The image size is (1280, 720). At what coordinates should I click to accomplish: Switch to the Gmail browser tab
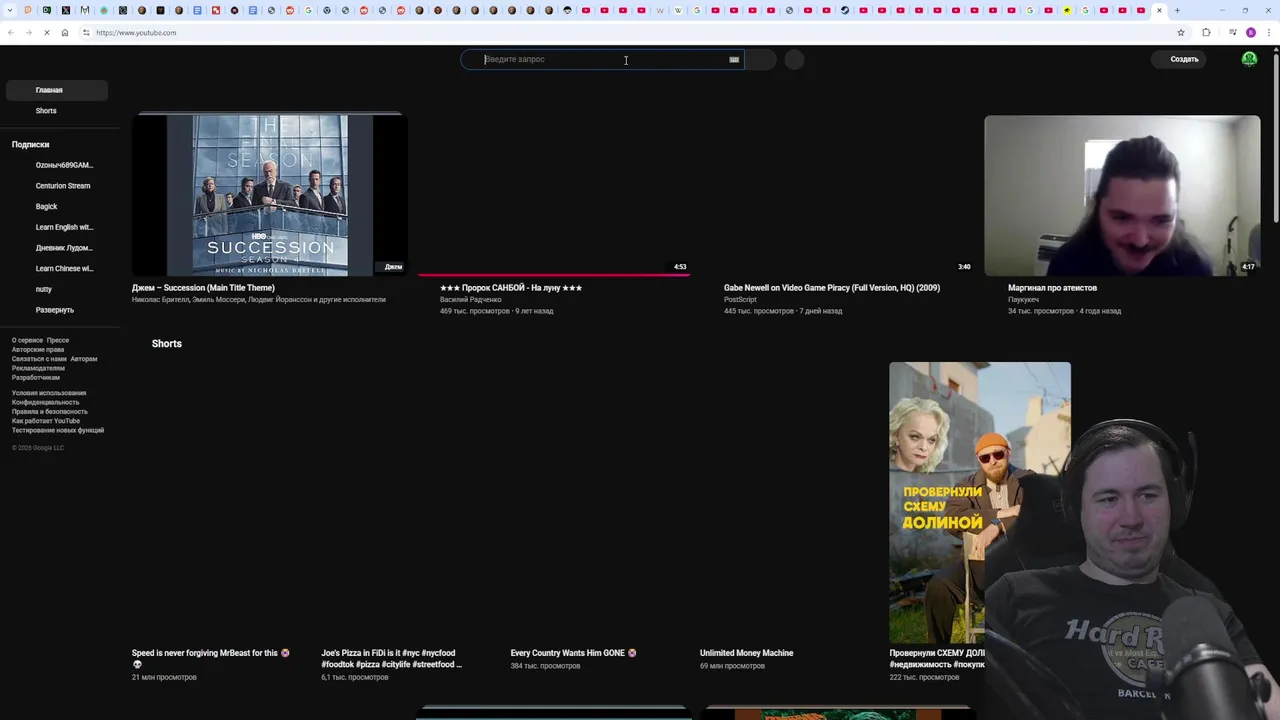point(85,10)
